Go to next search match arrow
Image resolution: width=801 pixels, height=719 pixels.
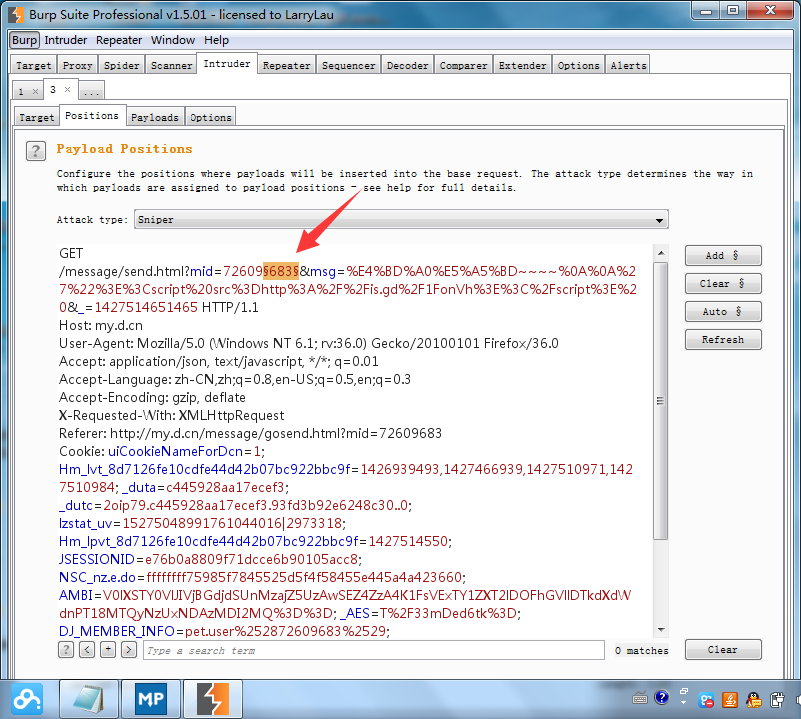[129, 650]
